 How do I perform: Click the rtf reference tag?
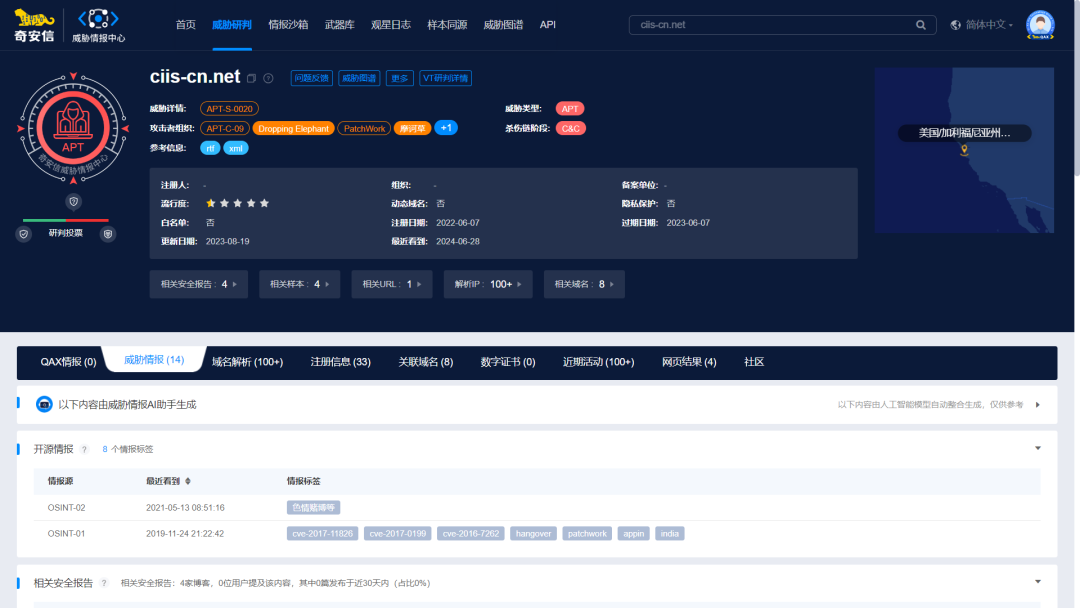click(x=210, y=148)
